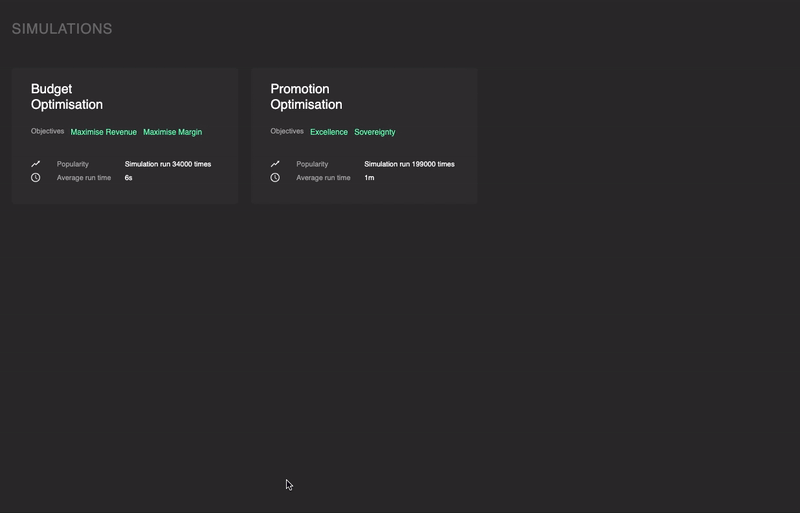The width and height of the screenshot is (800, 513).
Task: Click "Simulation run 199000 times" text
Action: click(409, 164)
